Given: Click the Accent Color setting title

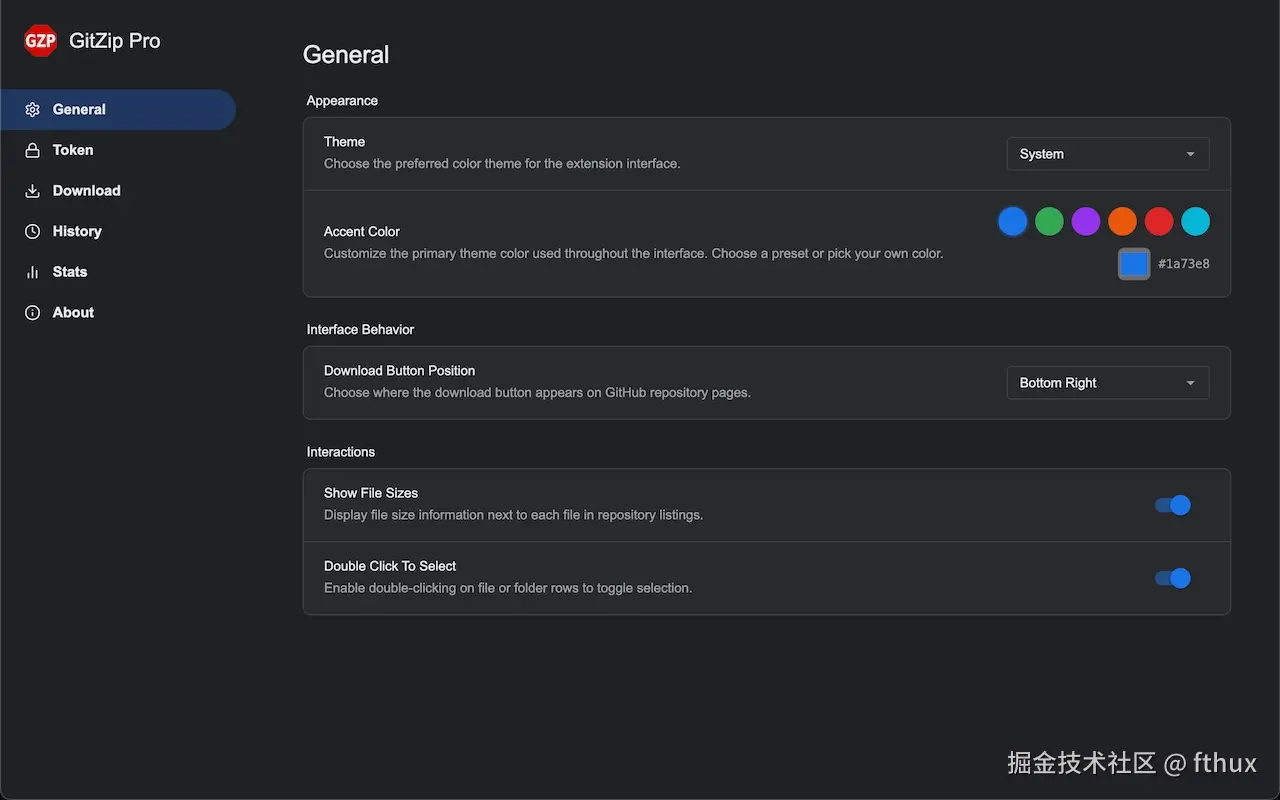Looking at the screenshot, I should click(362, 231).
